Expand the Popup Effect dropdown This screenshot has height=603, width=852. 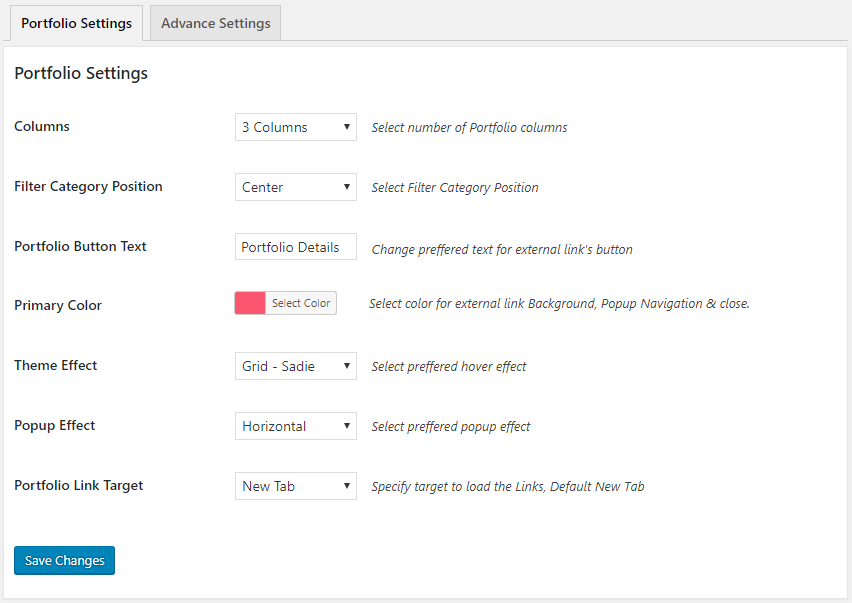coord(295,426)
